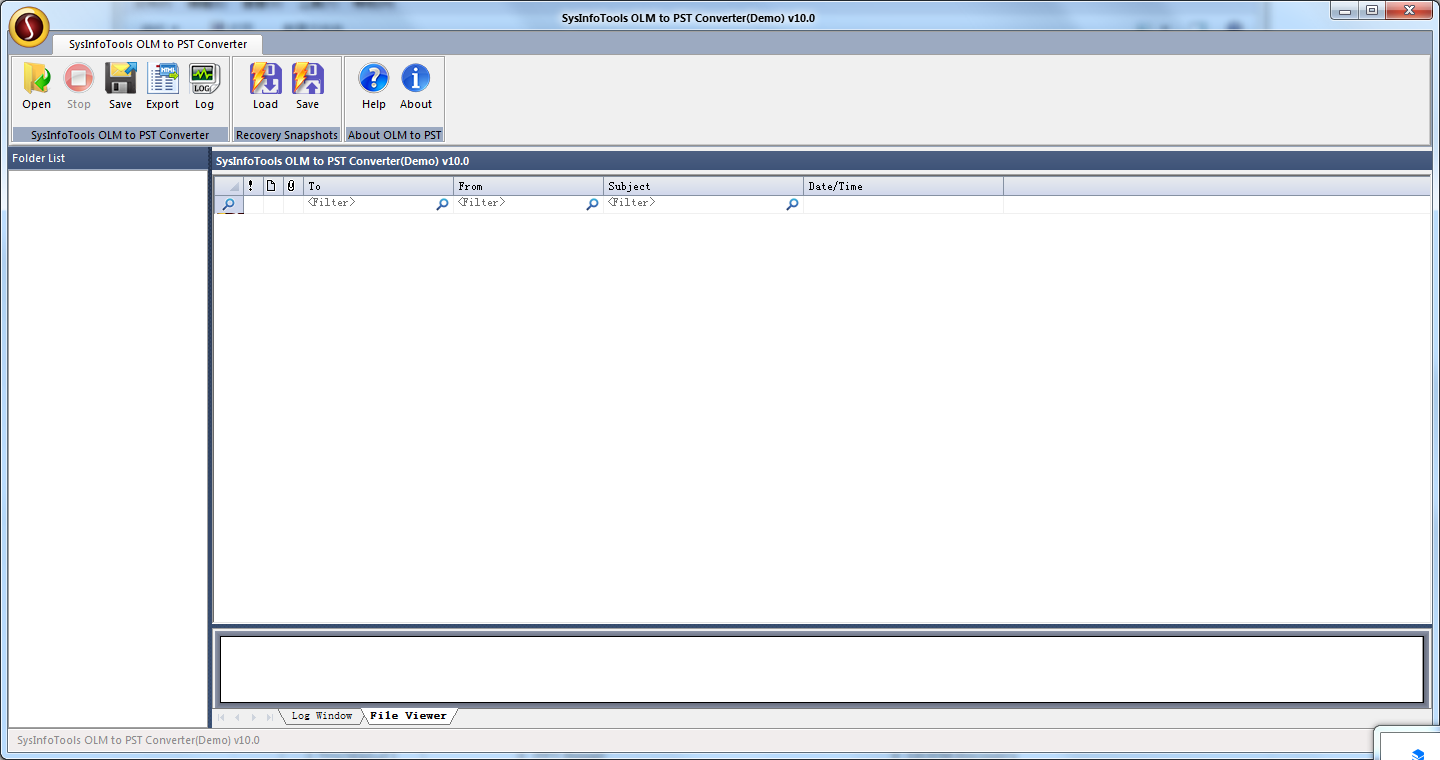Viewport: 1440px width, 760px height.
Task: Click the previous-tab navigation arrow at bottom
Action: point(237,717)
